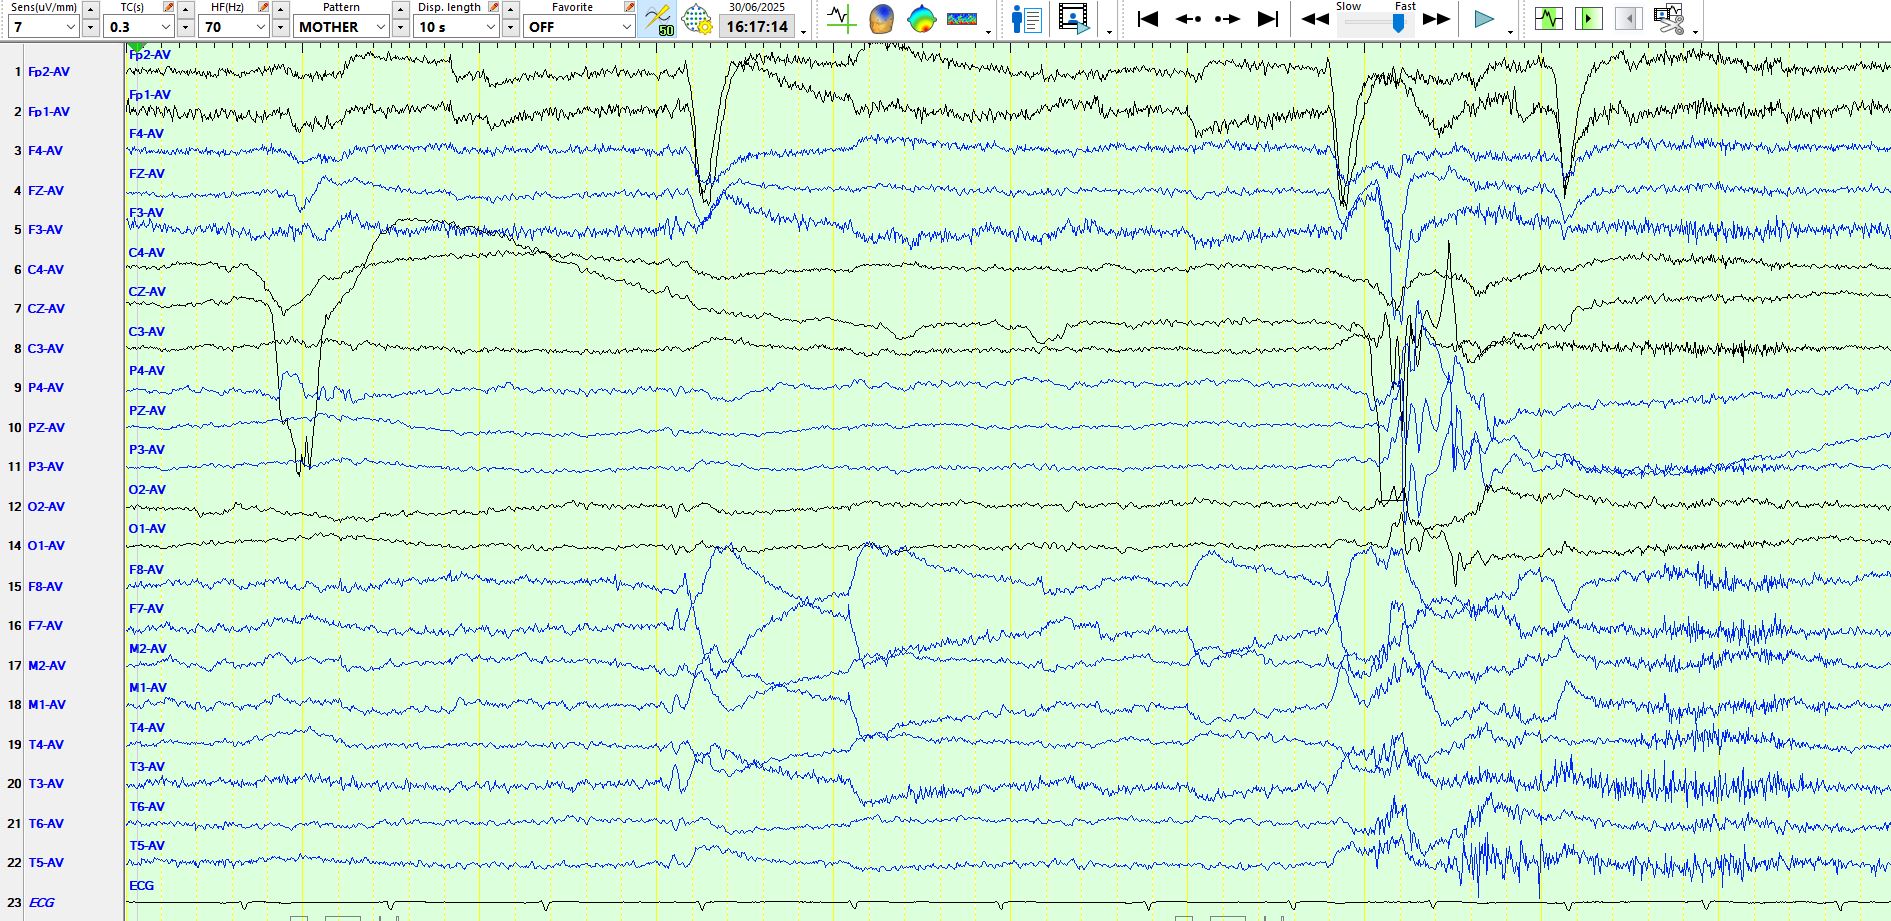Open the video and waveform clipping tool
This screenshot has height=921, width=1891.
[1669, 19]
